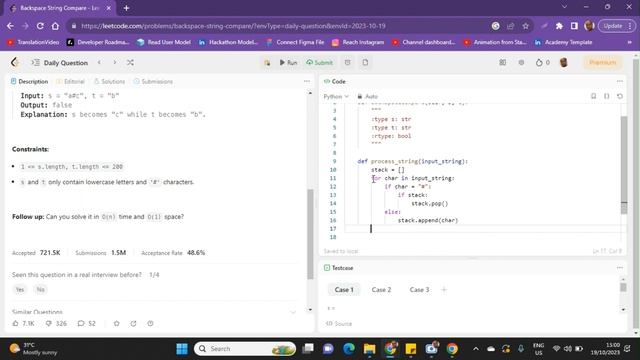Click the description panel scrollbar
Image resolution: width=640 pixels, height=360 pixels.
pyautogui.click(x=310, y=234)
